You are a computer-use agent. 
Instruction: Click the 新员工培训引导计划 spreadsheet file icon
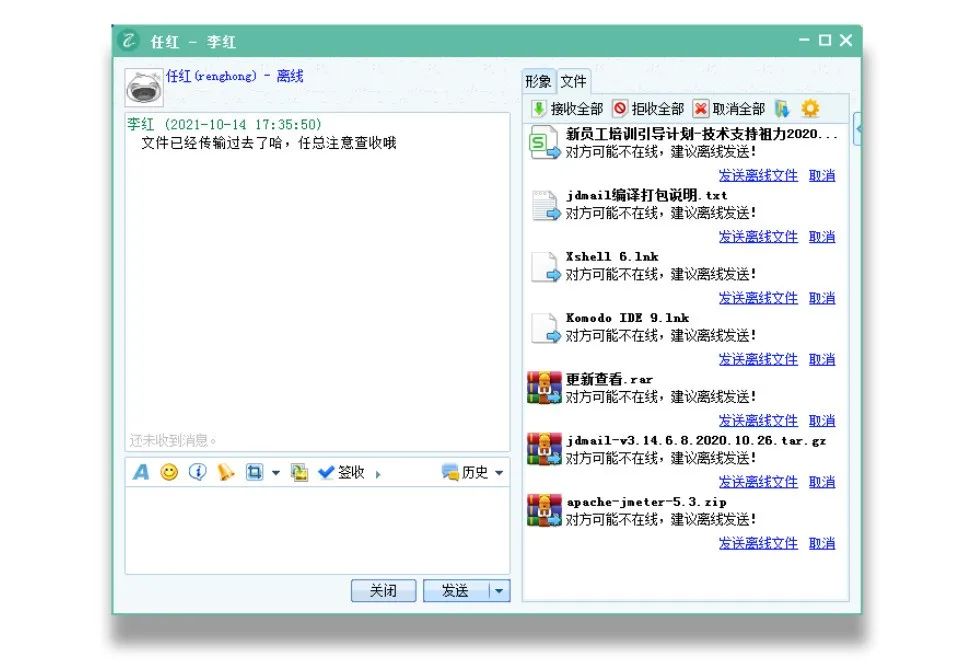544,142
